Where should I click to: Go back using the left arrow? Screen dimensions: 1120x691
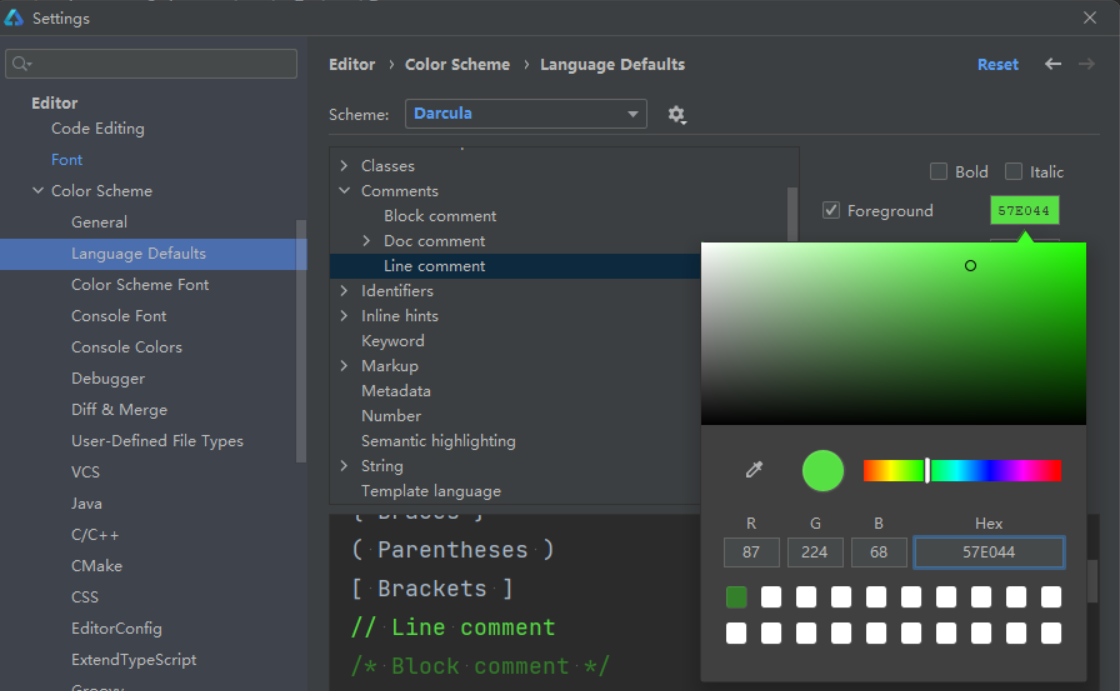pos(1053,64)
